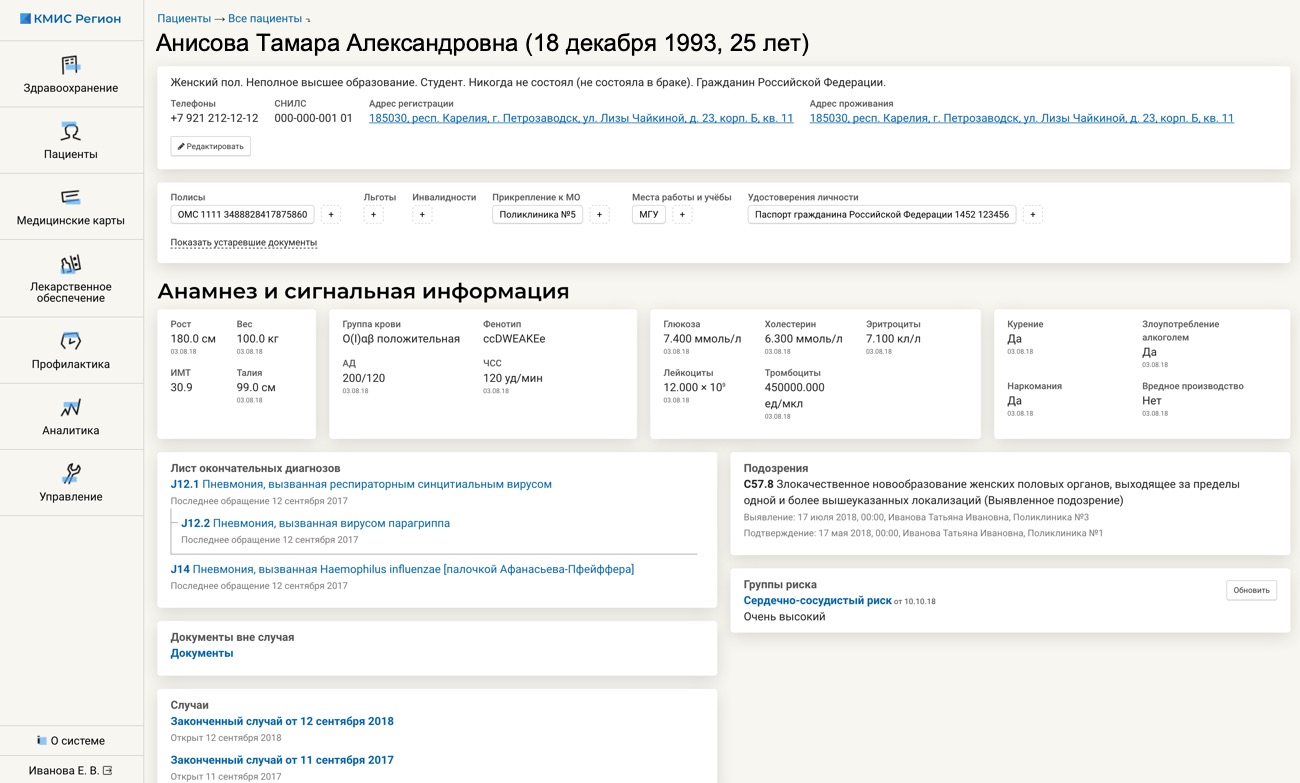
Task: Open diagnosis J12.2 парагриппа link
Action: tap(315, 523)
